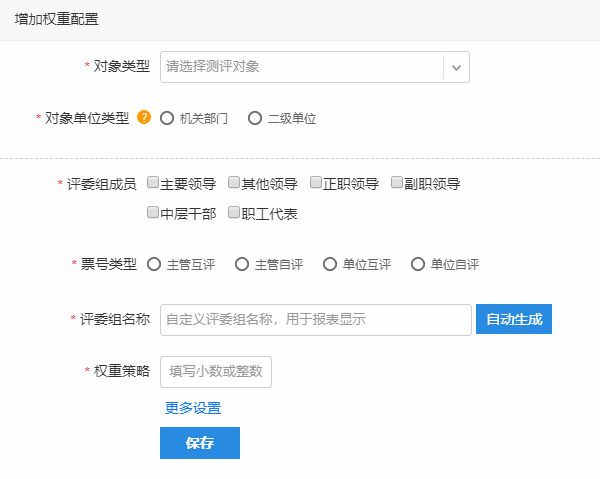Focus the 权重策略 number field
Viewport: 600px width, 479px height.
pos(216,372)
